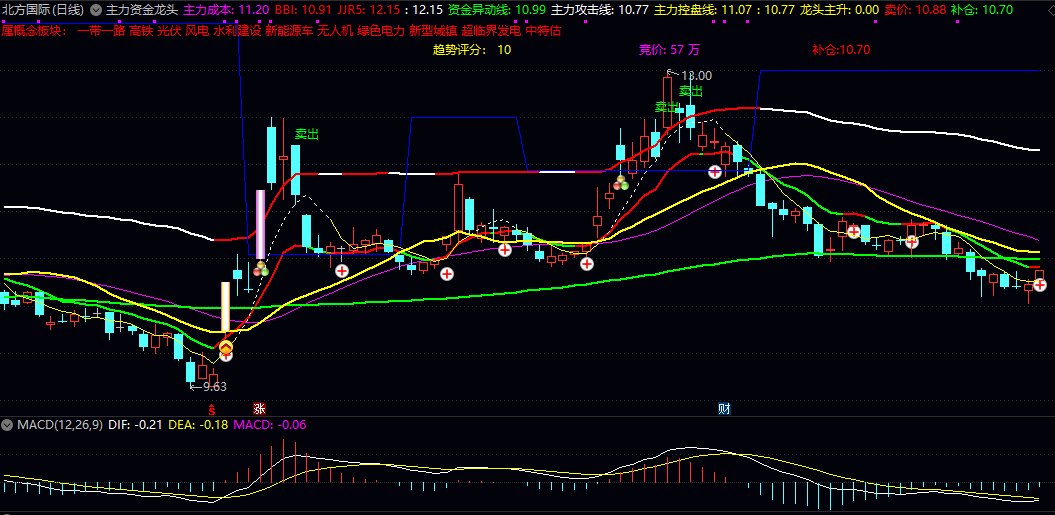Click the 龙头主升: 0.00 value
Image resolution: width=1055 pixels, height=515 pixels.
pyautogui.click(x=840, y=10)
